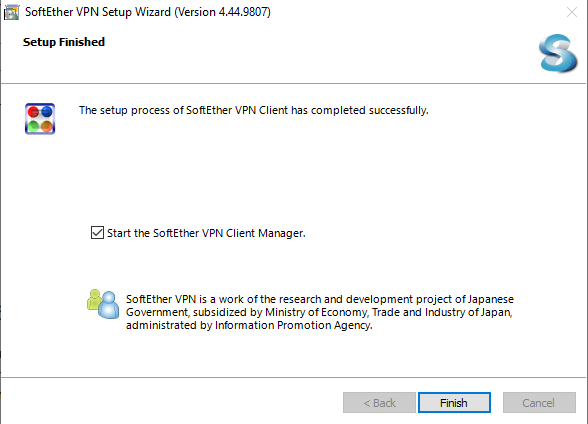
Task: Click the blue SoftEther S logo
Action: [x=558, y=53]
